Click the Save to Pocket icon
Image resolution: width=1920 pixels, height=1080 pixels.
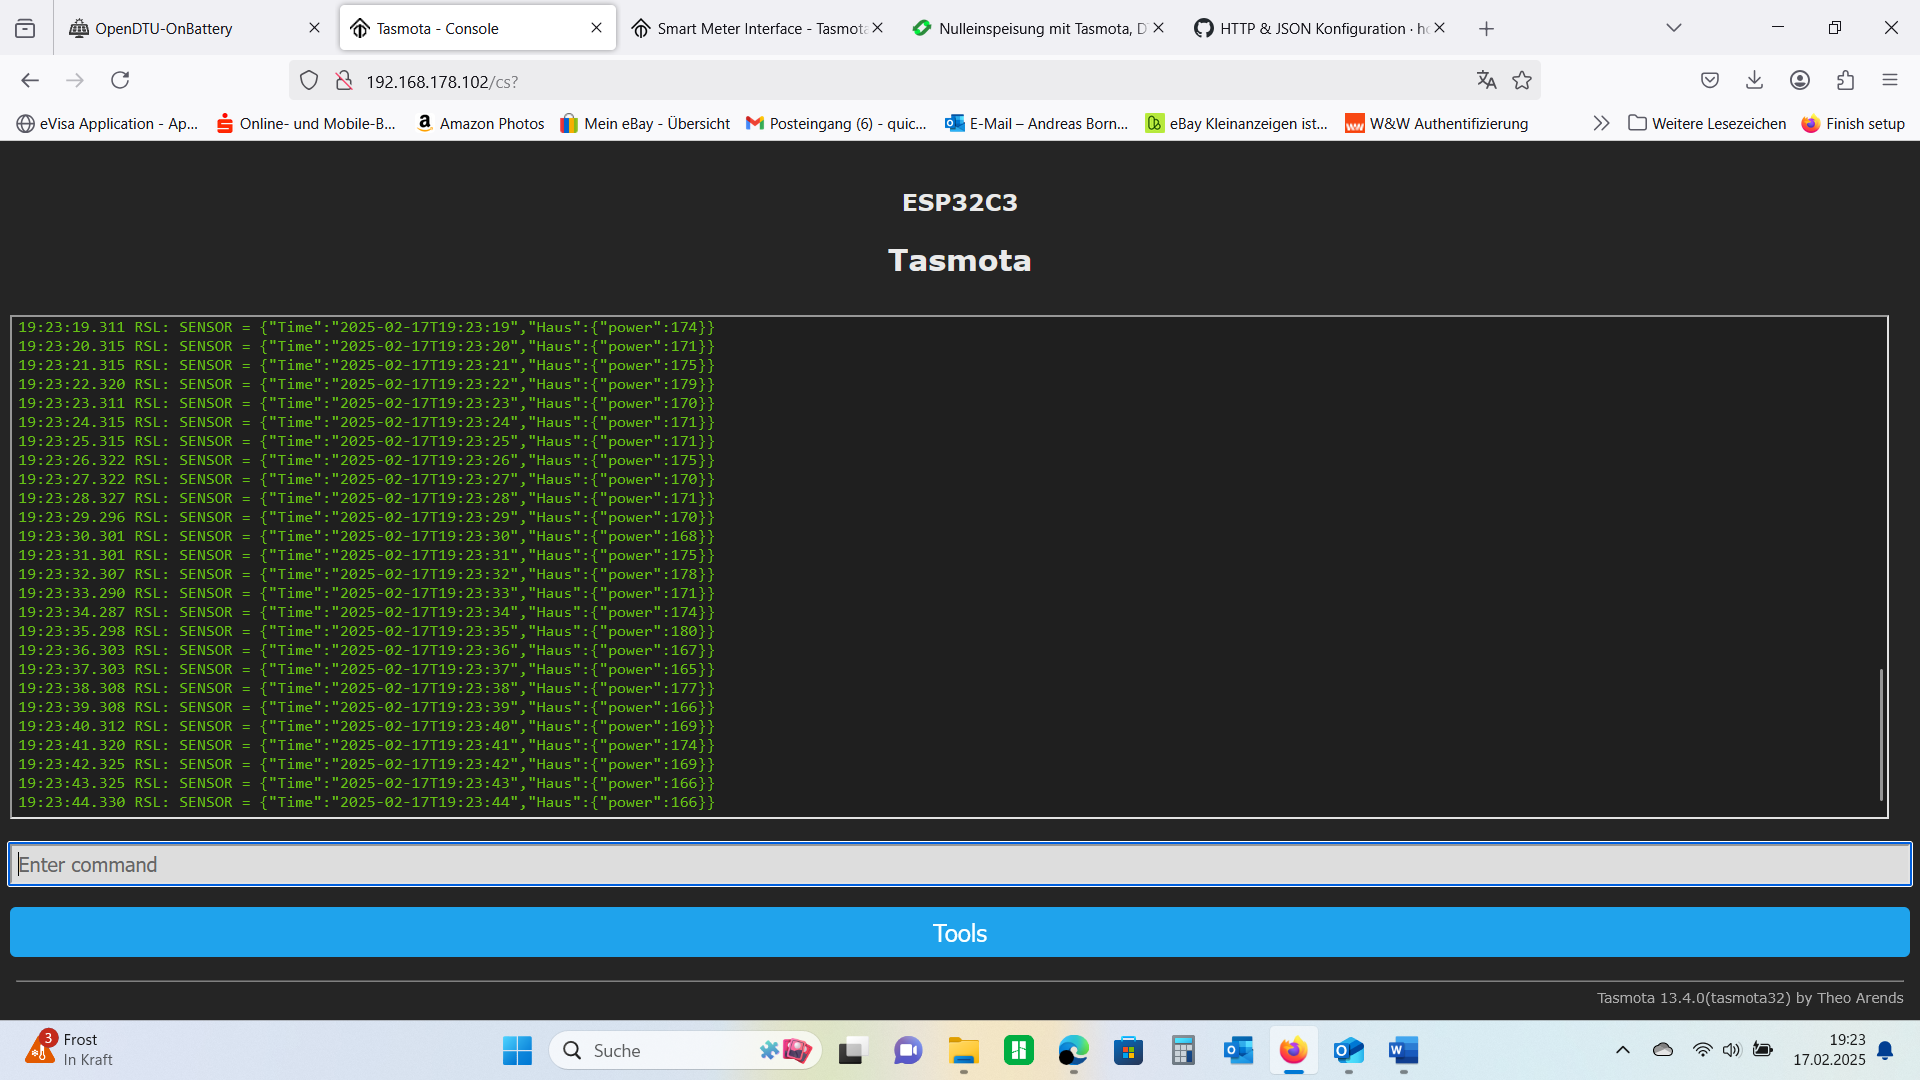click(x=1710, y=80)
